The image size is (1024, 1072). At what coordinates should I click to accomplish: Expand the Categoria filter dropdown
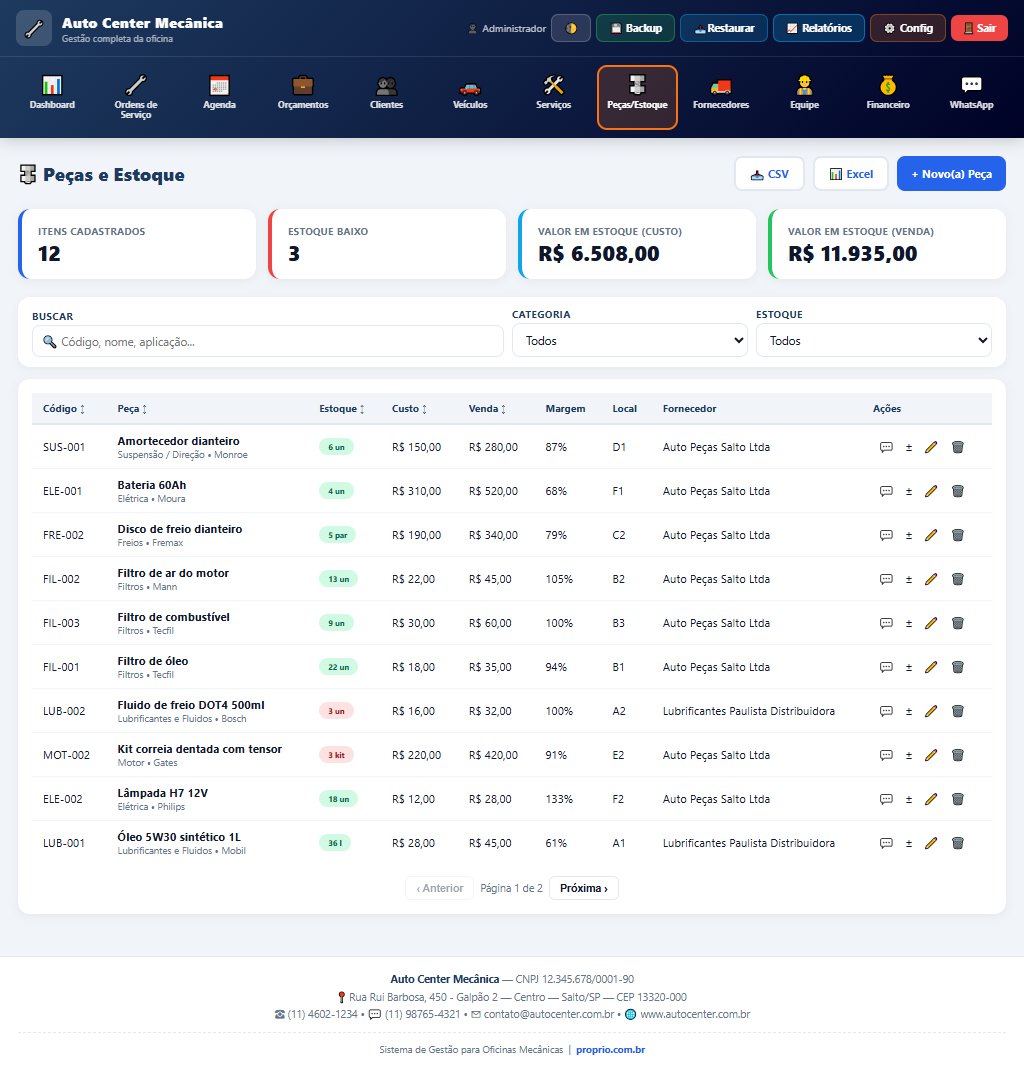pos(630,340)
